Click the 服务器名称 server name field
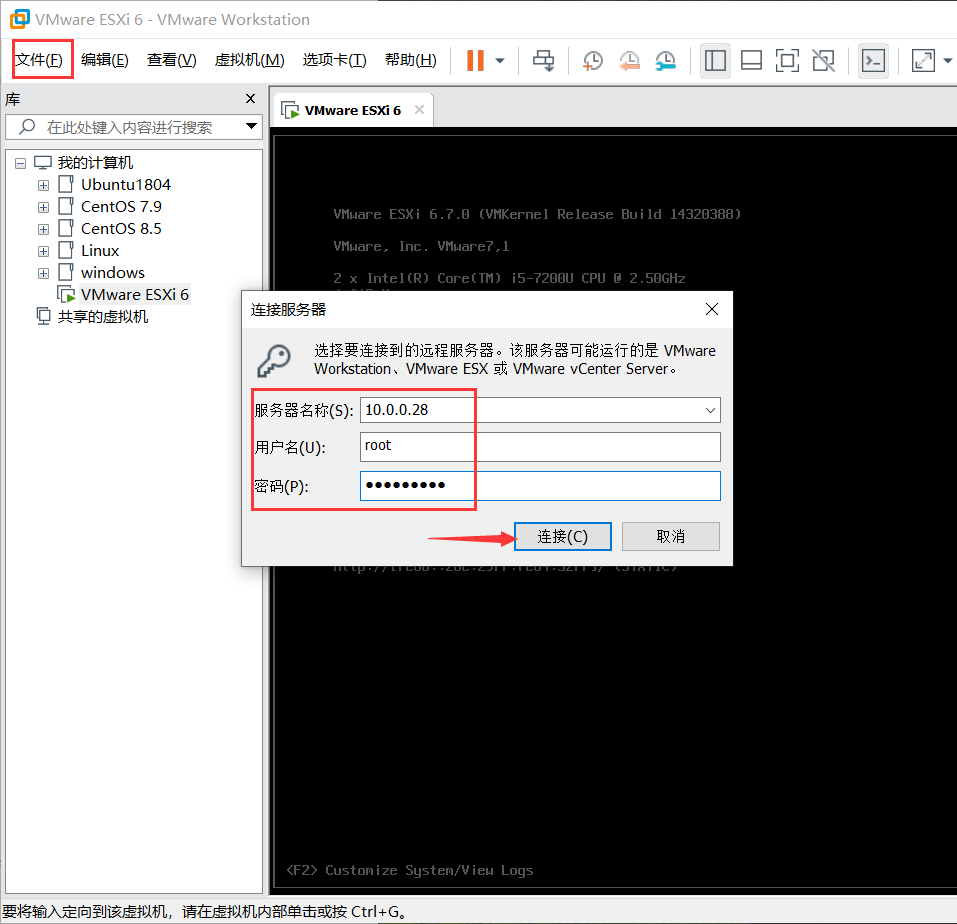Image resolution: width=957 pixels, height=924 pixels. point(540,410)
